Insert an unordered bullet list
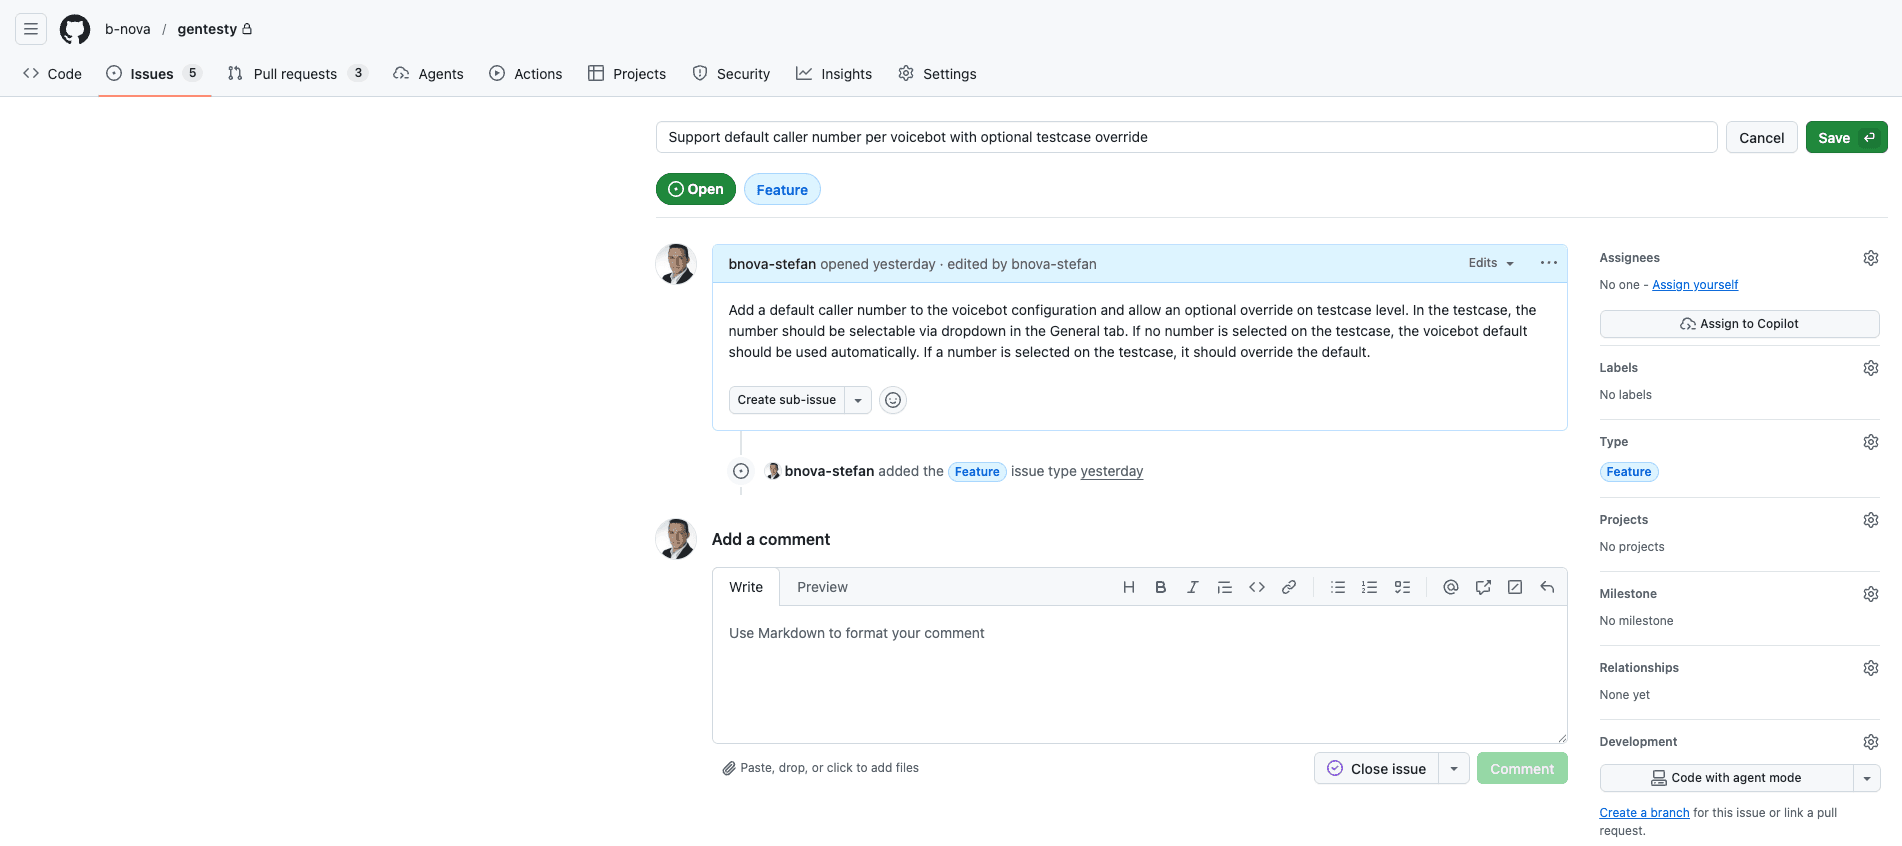 click(1338, 587)
